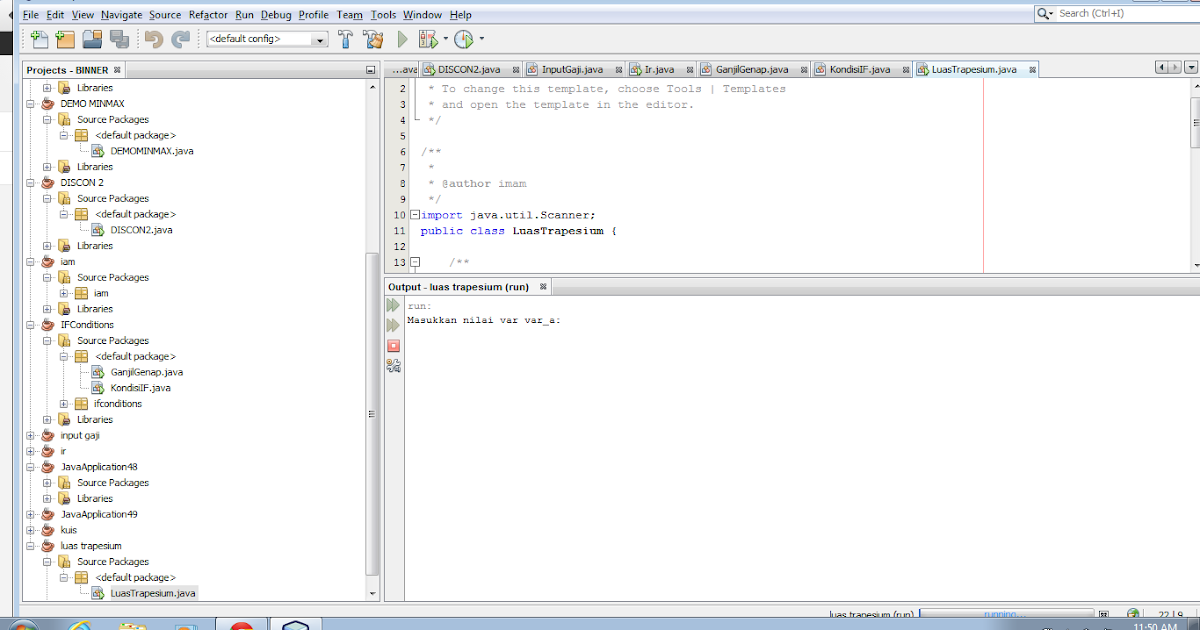This screenshot has height=630, width=1200.
Task: Open the Tools menu
Action: pyautogui.click(x=383, y=15)
